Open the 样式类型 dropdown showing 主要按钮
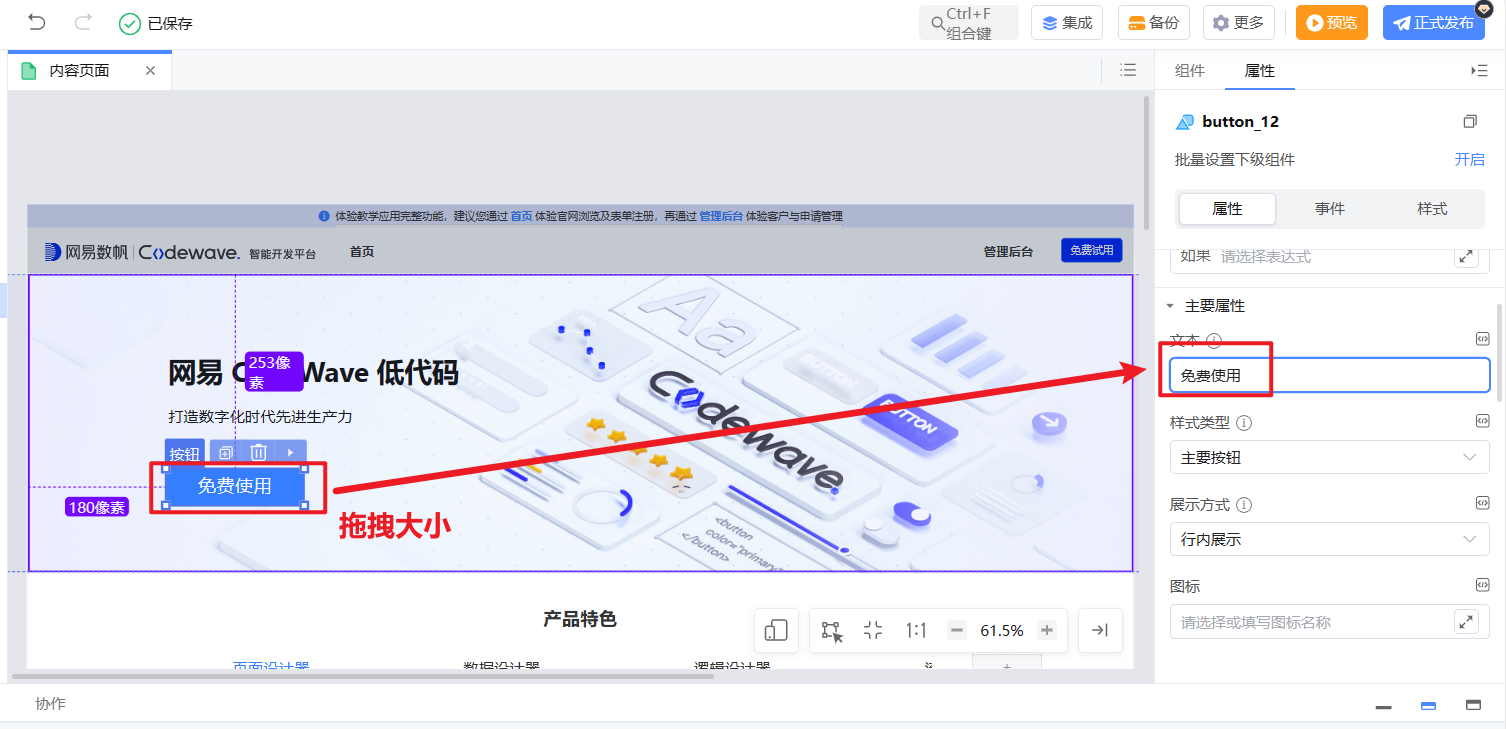This screenshot has width=1506, height=729. pos(1329,457)
